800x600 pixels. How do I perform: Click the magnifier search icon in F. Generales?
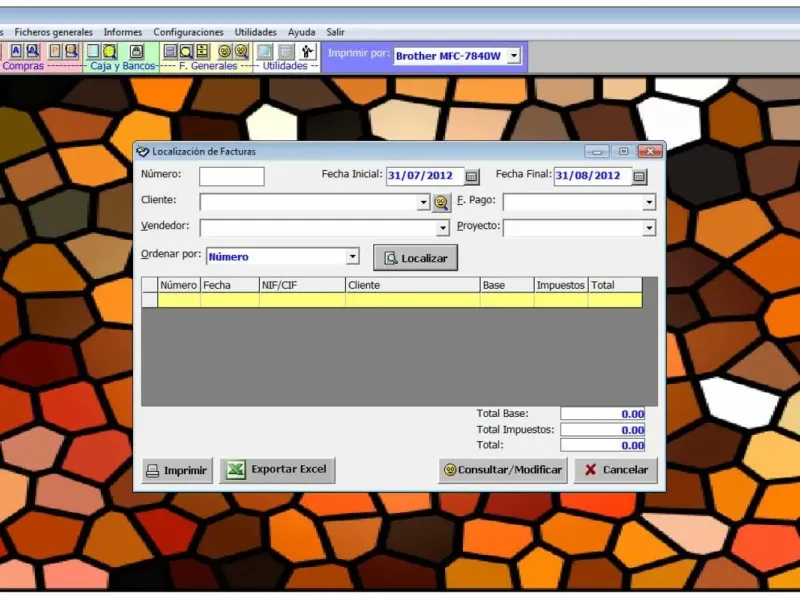tap(186, 51)
